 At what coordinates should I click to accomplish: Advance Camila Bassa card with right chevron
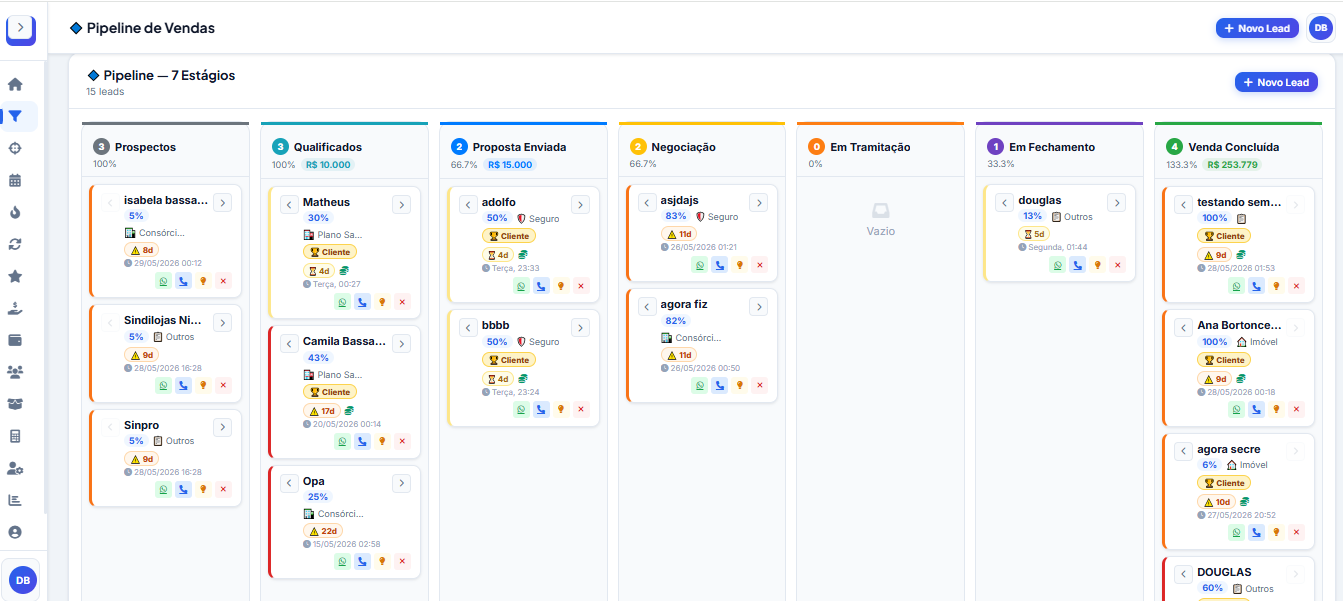[401, 344]
